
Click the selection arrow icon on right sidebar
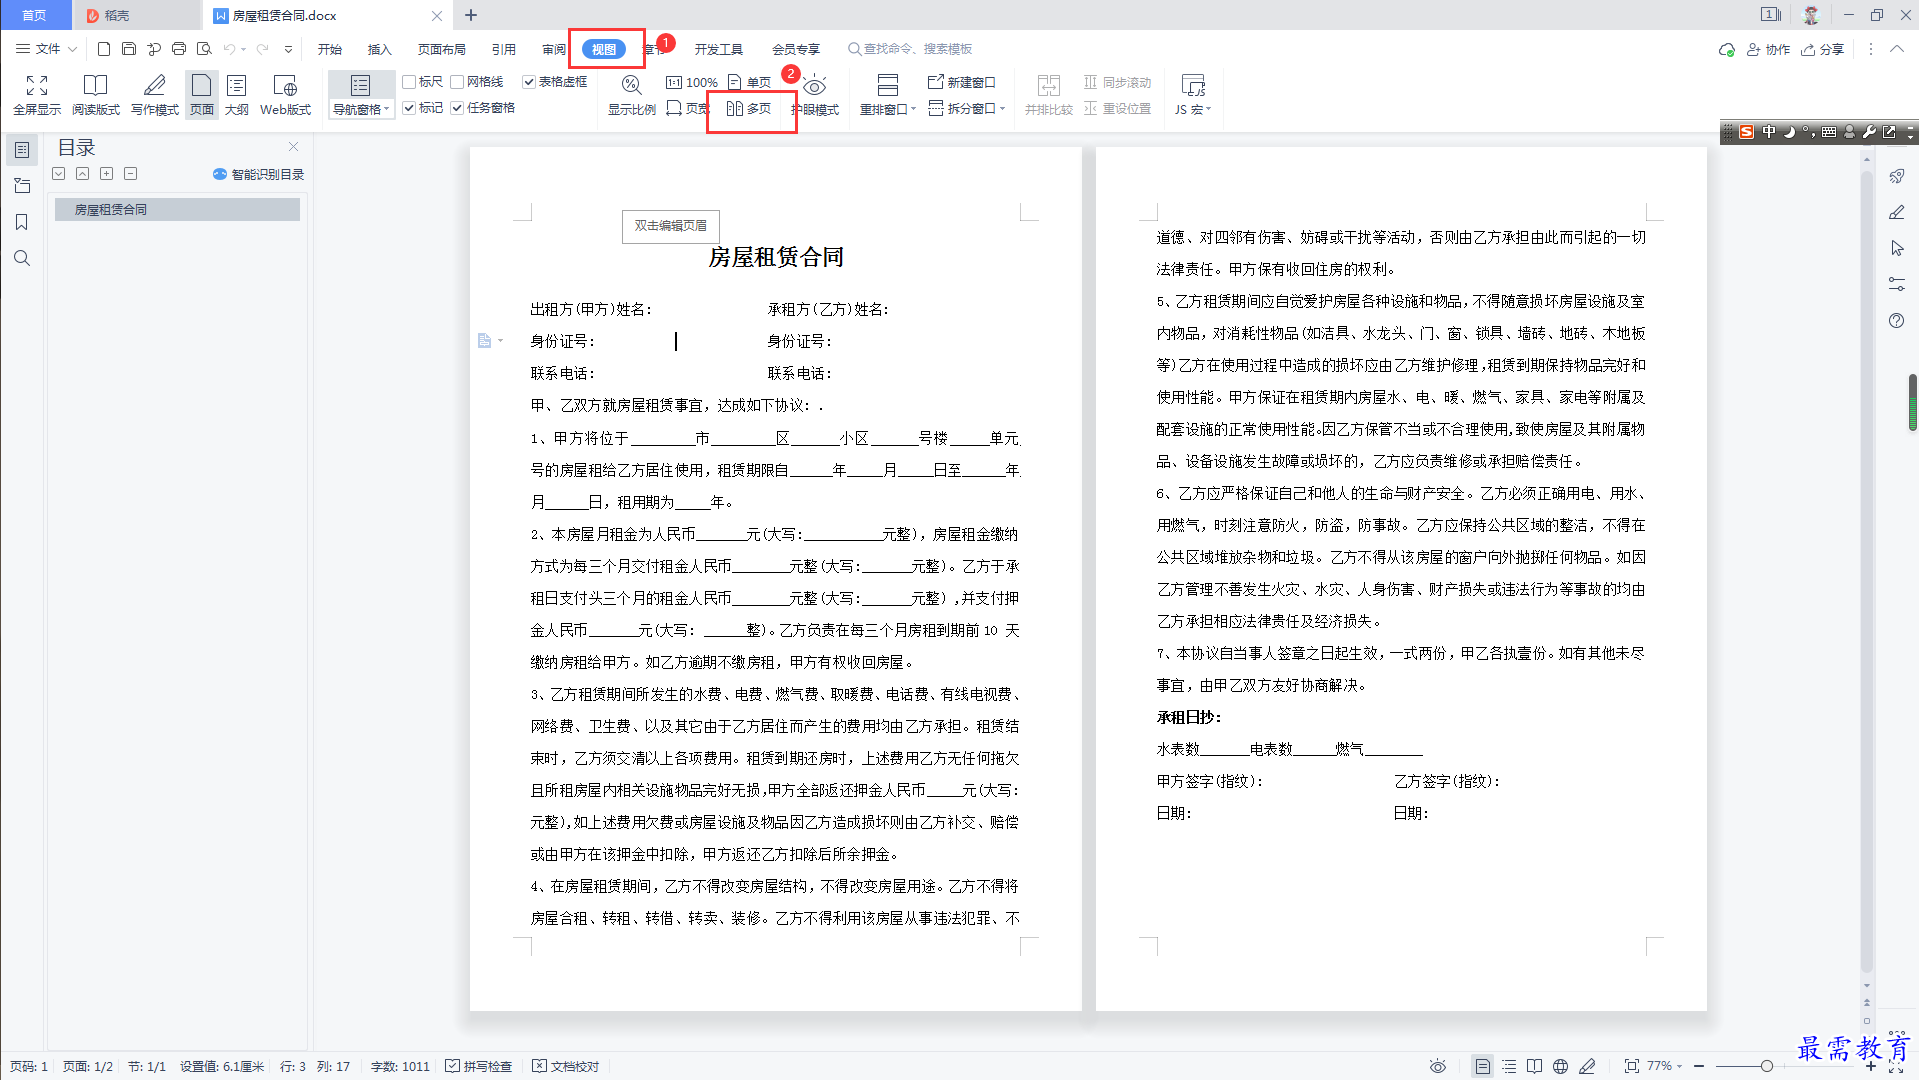1896,248
